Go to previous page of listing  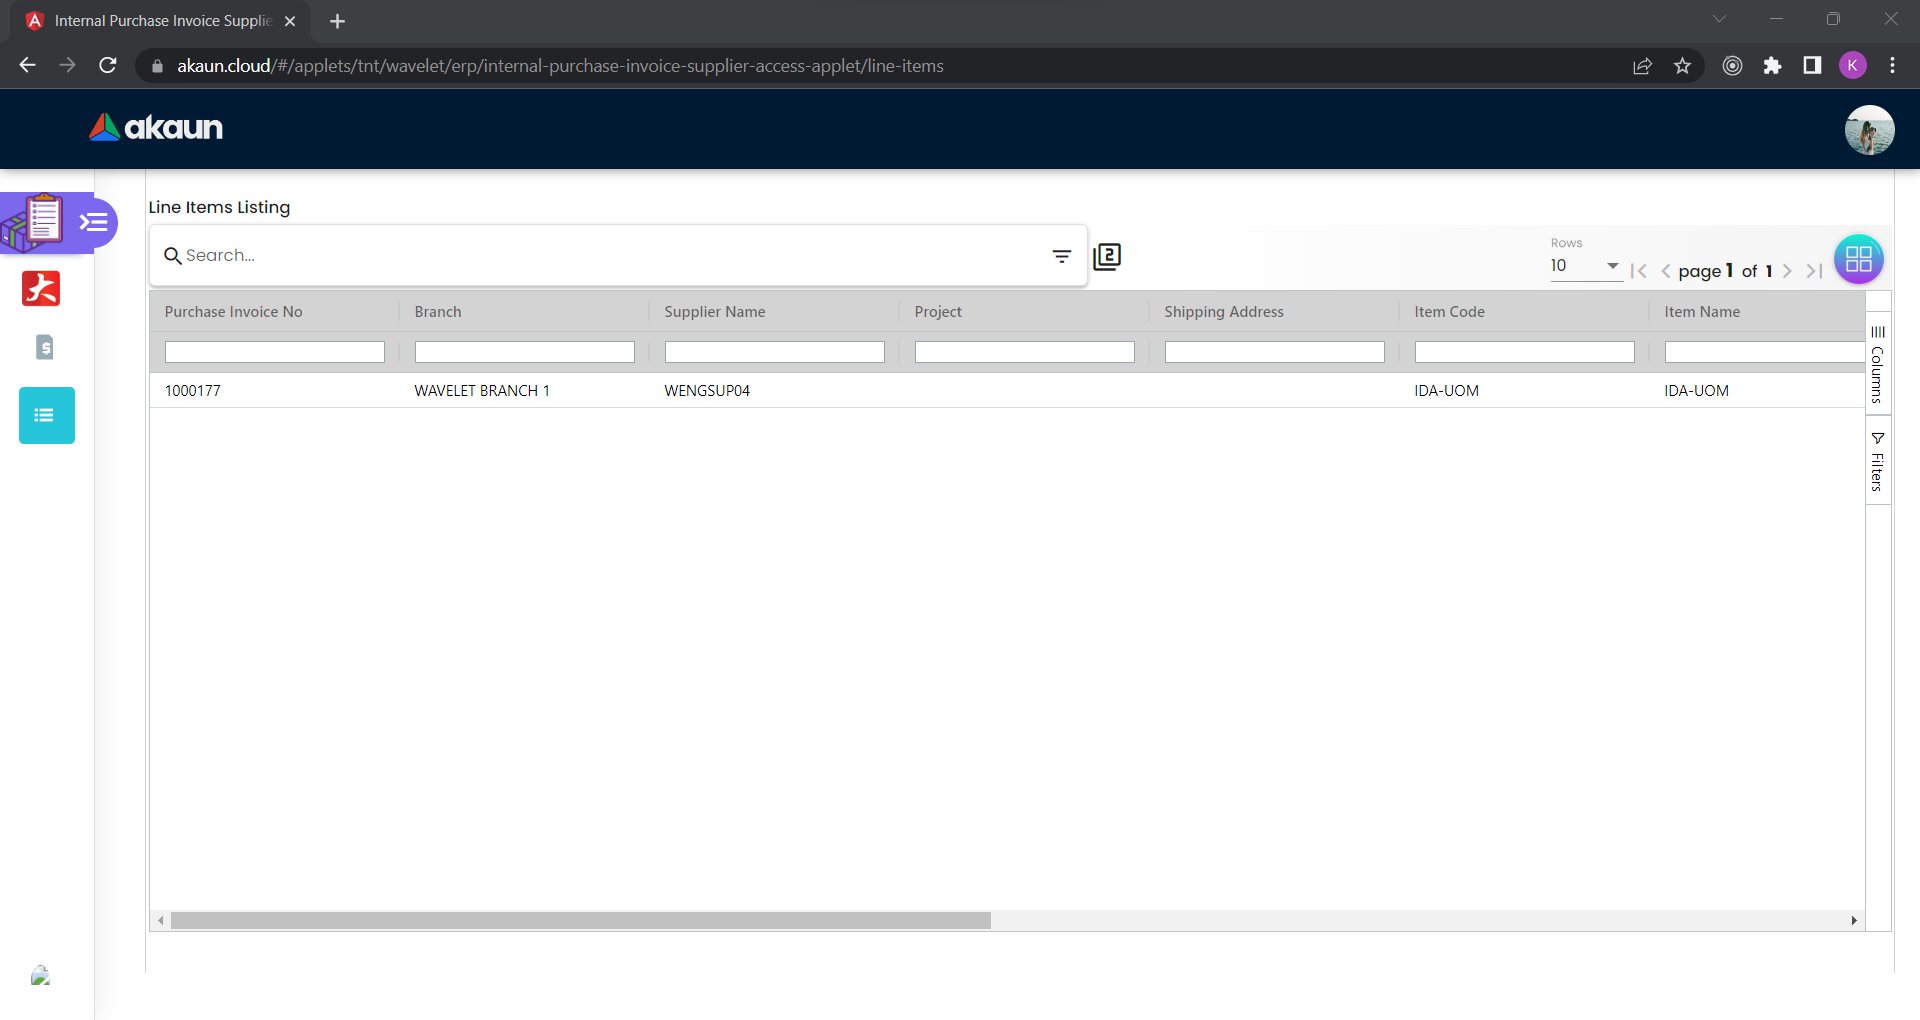tap(1665, 271)
